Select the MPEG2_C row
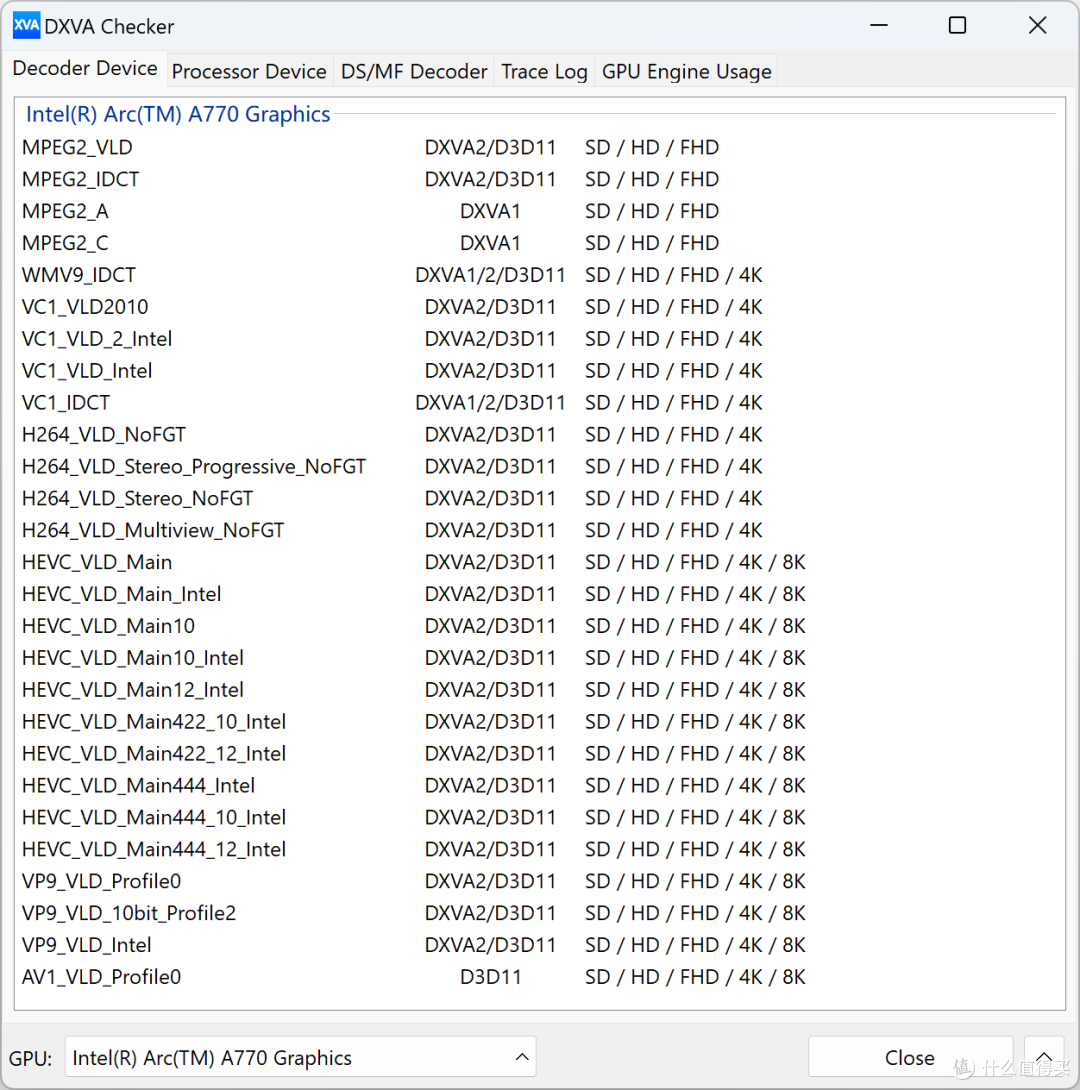This screenshot has height=1090, width=1080. pos(539,243)
